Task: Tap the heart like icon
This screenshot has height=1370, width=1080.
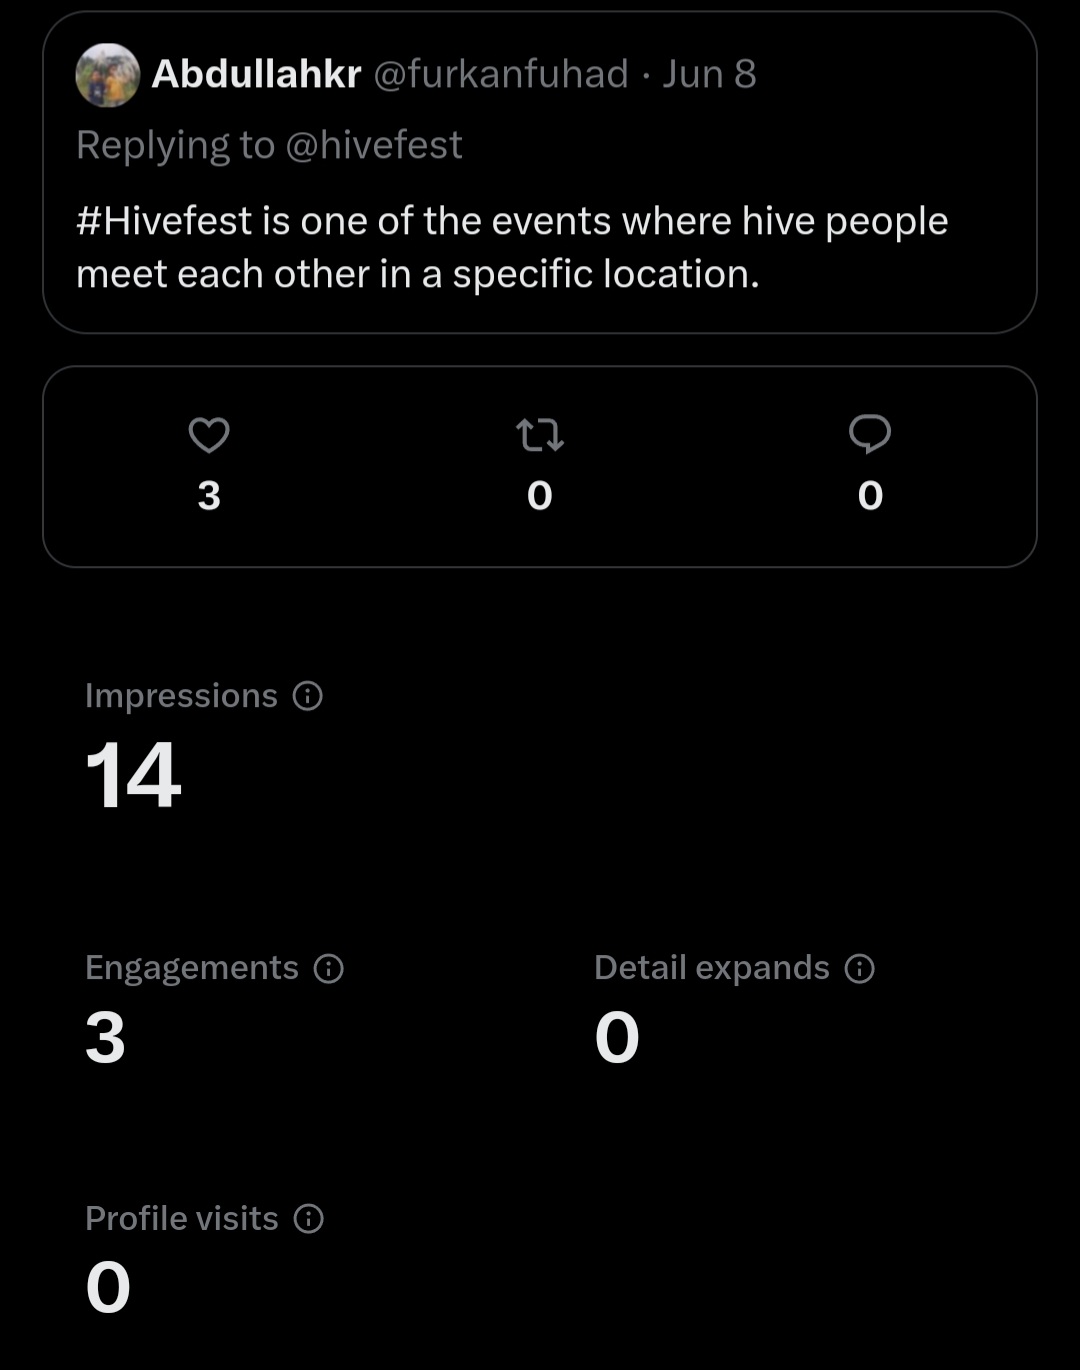Action: [x=209, y=435]
